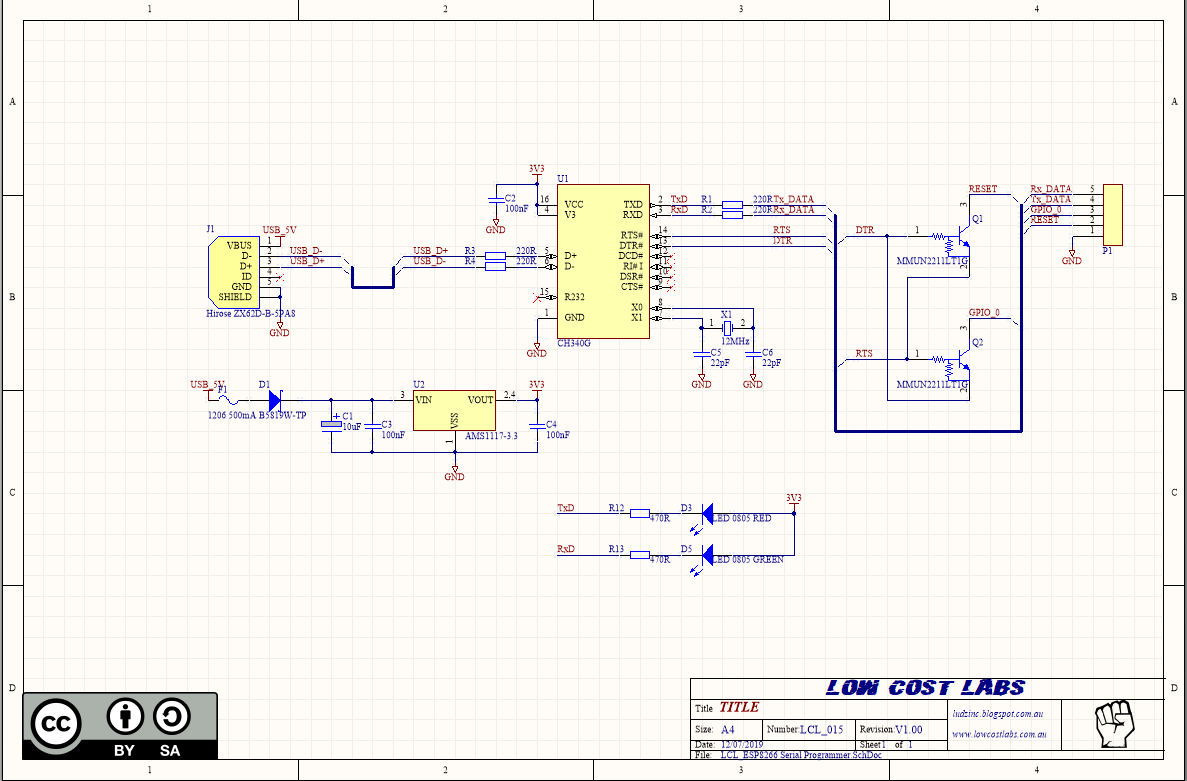Select the AMS1117-3.3 regulator symbol U2
The width and height of the screenshot is (1187, 781).
[452, 410]
